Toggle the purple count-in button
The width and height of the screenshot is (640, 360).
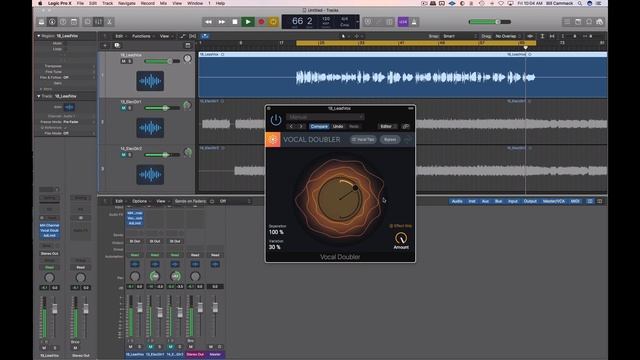pos(403,22)
